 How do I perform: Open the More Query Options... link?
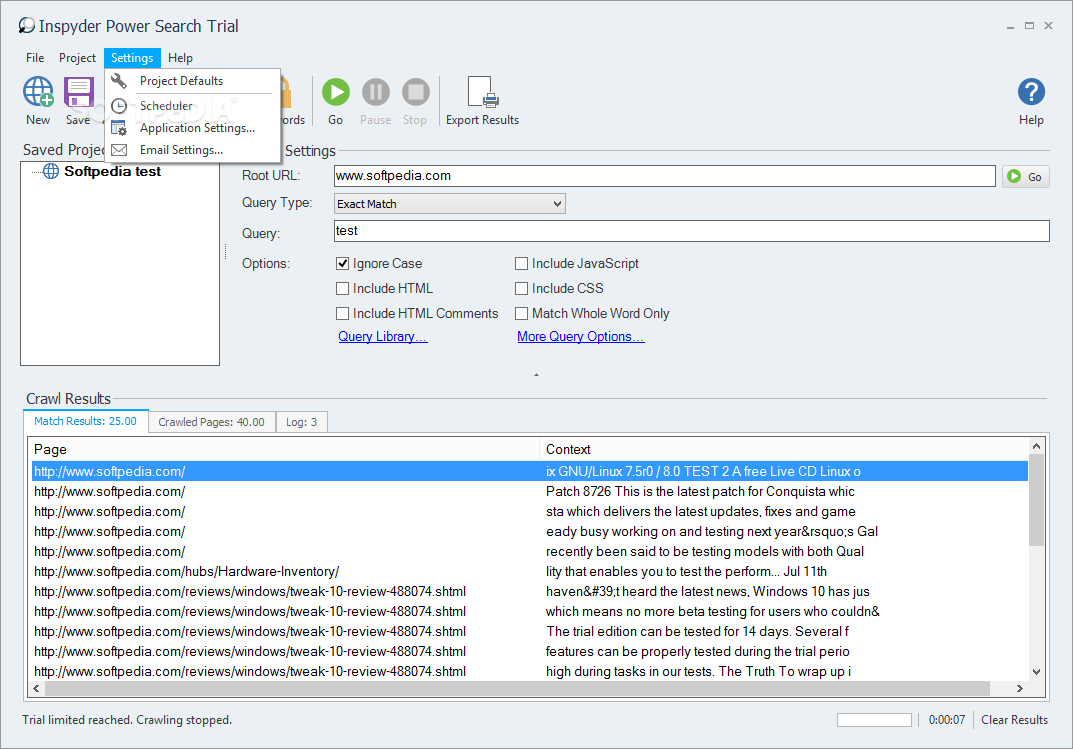click(x=580, y=337)
